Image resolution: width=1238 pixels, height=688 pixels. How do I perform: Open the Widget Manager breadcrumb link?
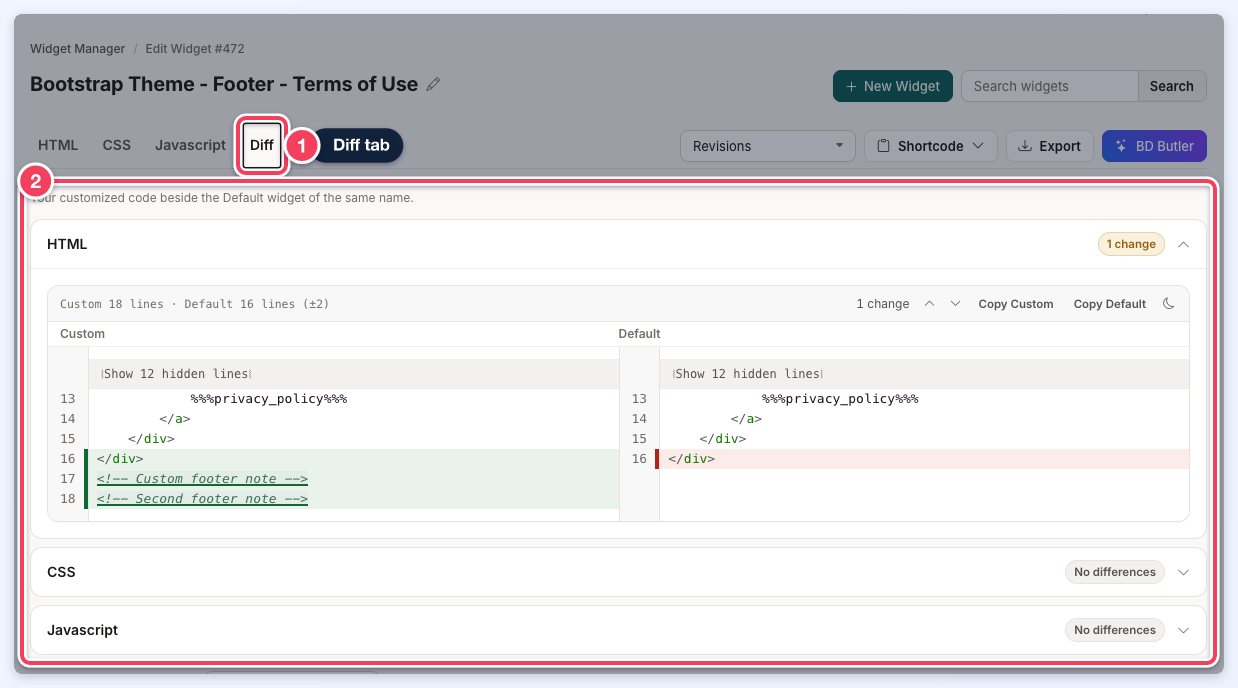[x=77, y=48]
